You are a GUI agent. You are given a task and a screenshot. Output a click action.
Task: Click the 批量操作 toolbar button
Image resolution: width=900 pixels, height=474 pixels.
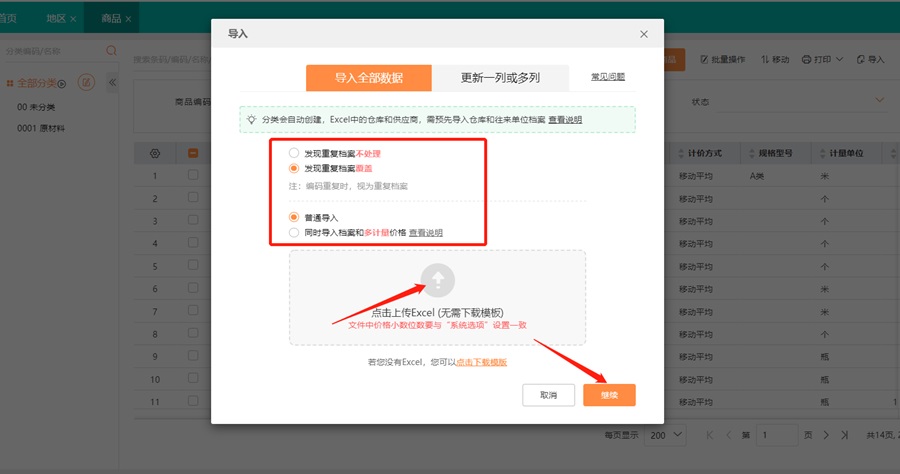[x=723, y=60]
